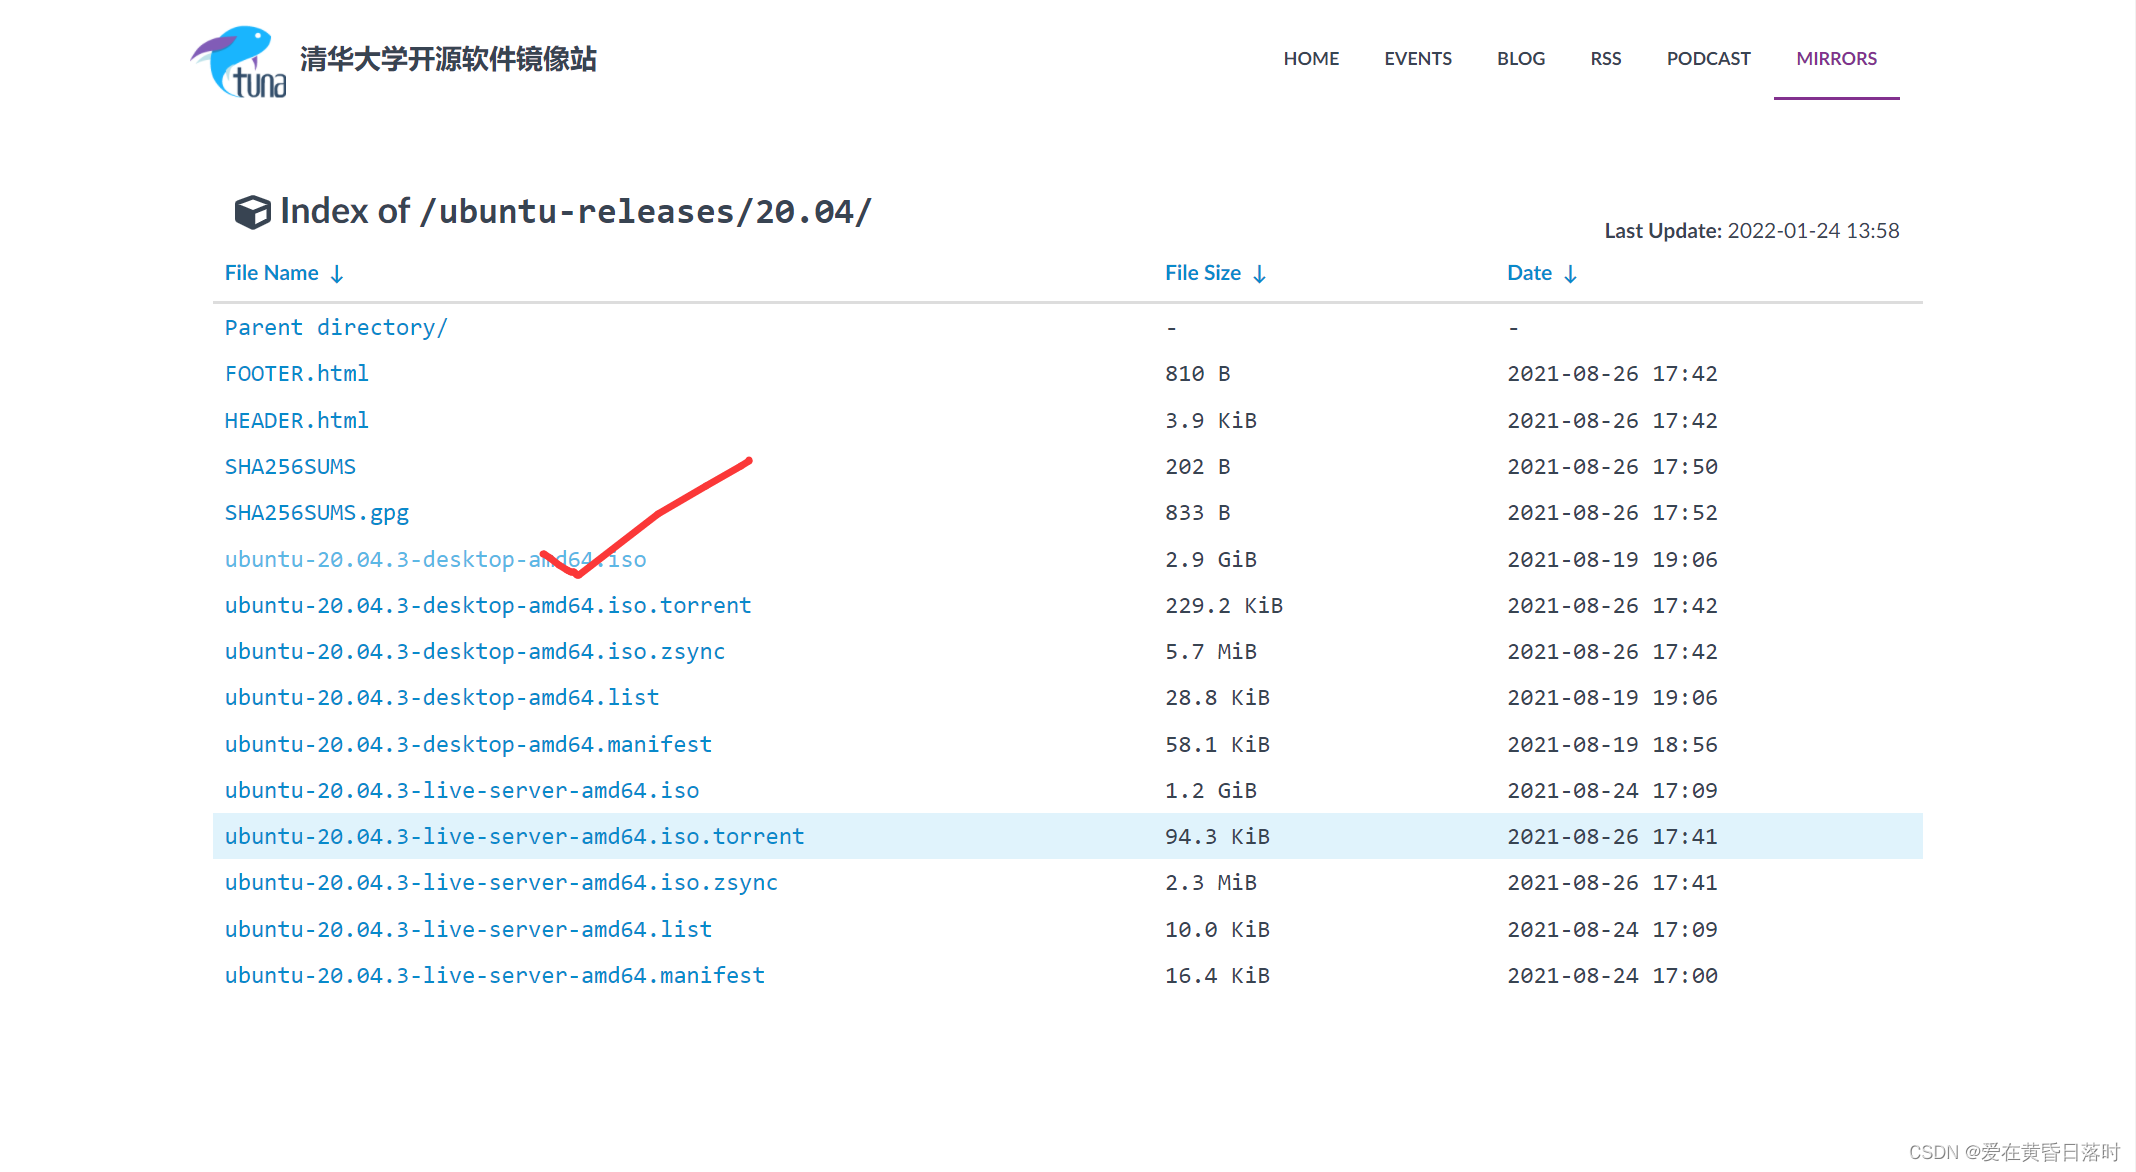The image size is (2136, 1172).
Task: Open the live-server-amd64.iso.torrent link
Action: coord(514,837)
